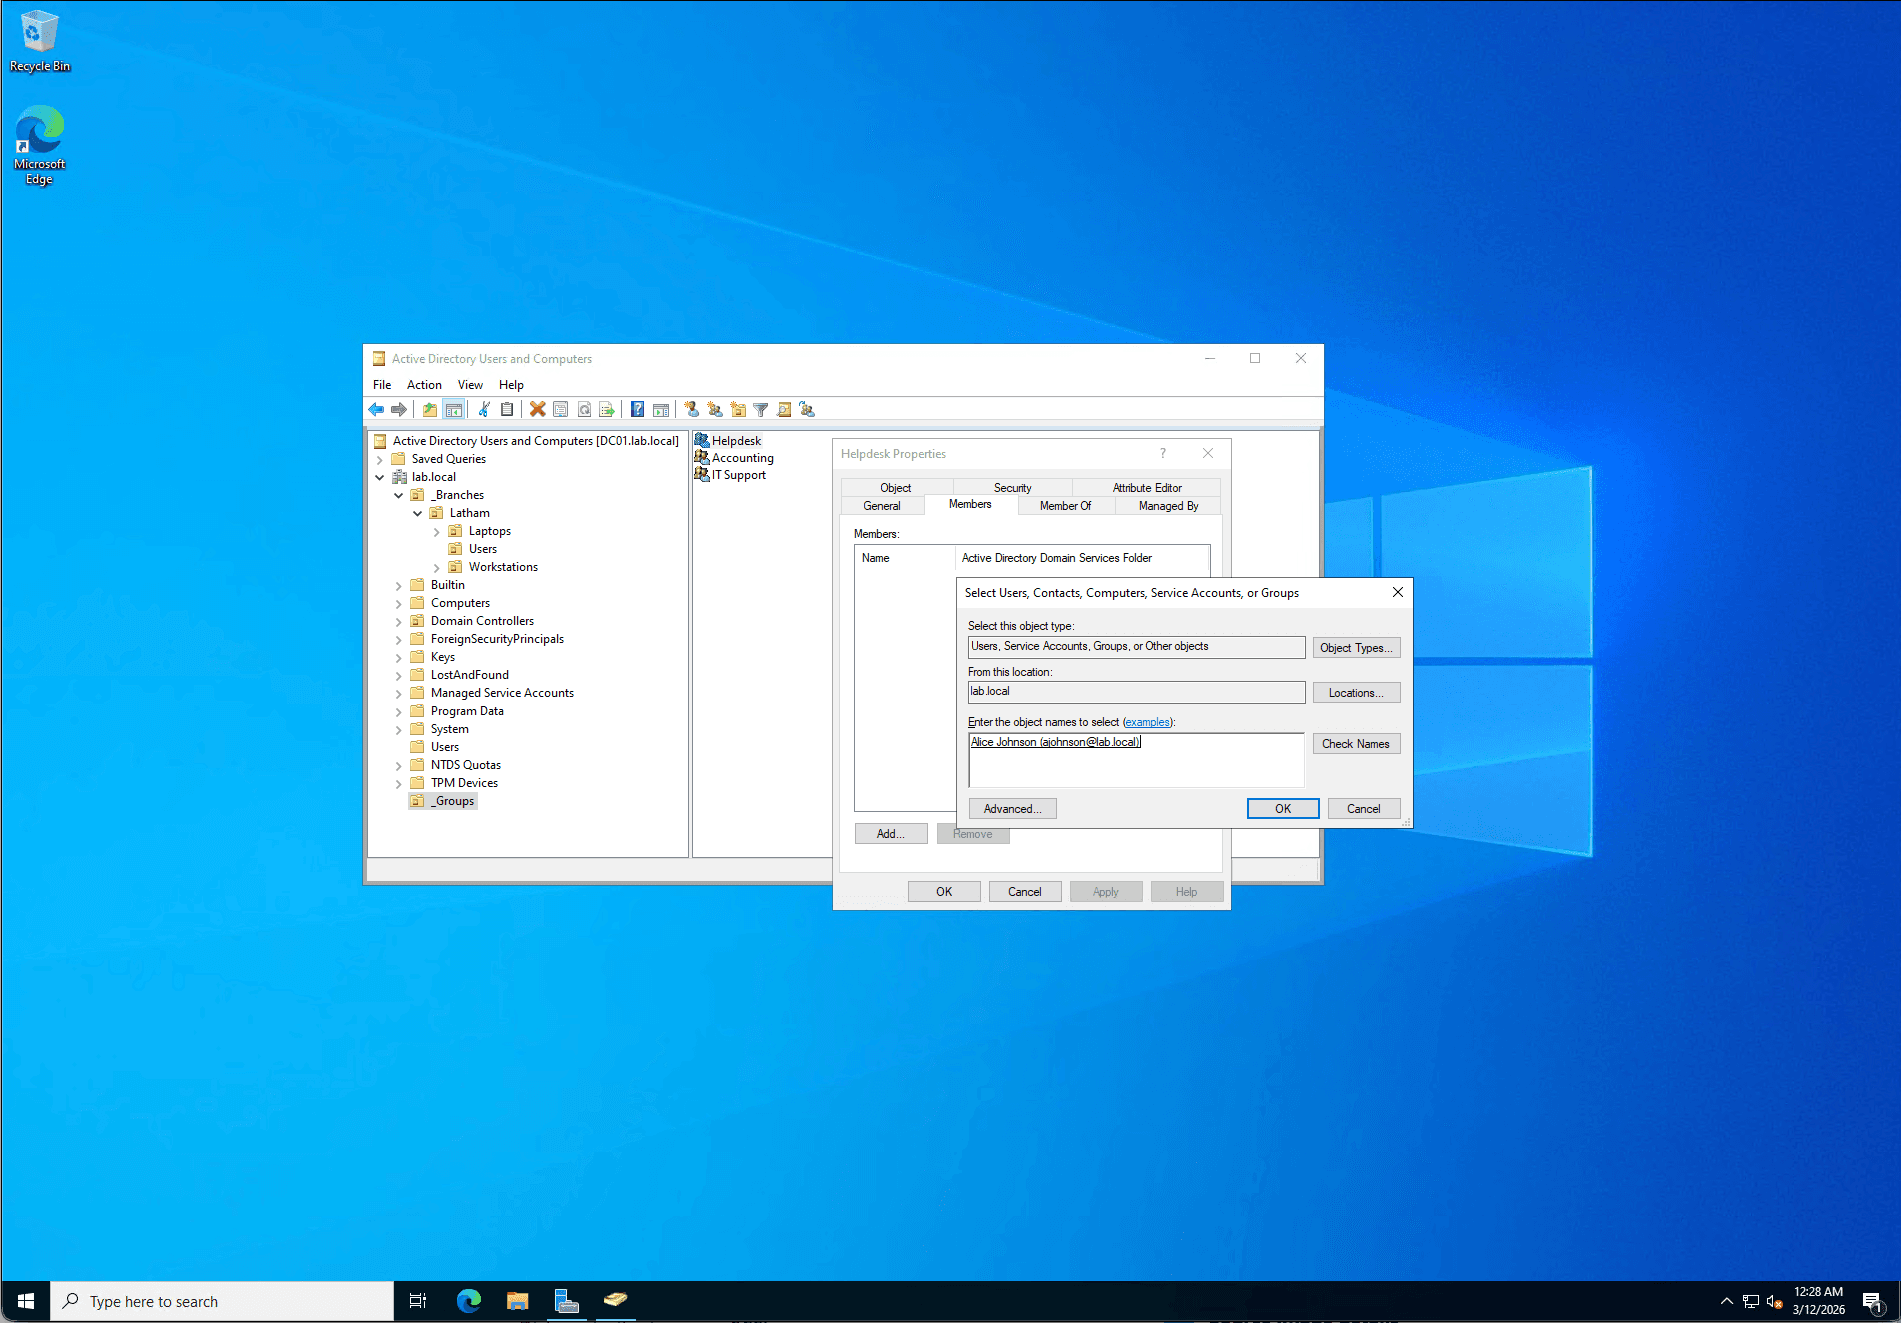Open the examples hyperlink
Screen dimensions: 1901x1323
click(x=1147, y=722)
